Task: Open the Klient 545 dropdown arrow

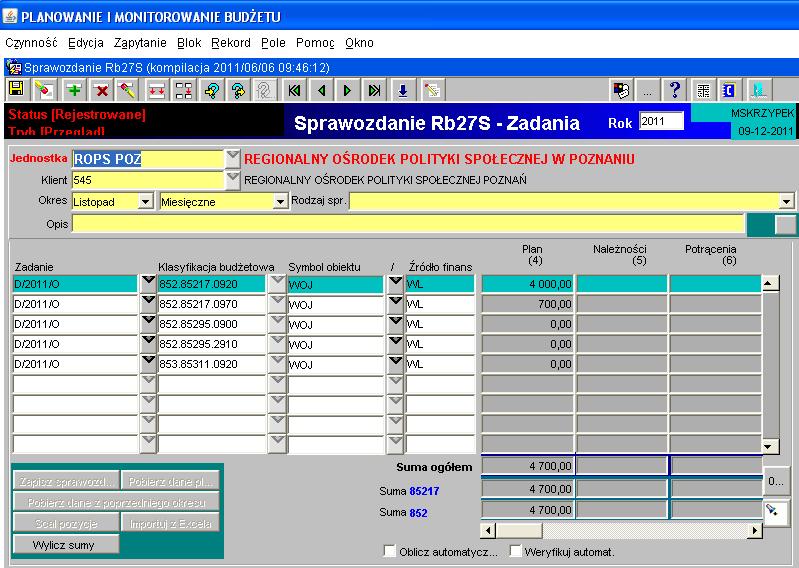Action: 232,179
